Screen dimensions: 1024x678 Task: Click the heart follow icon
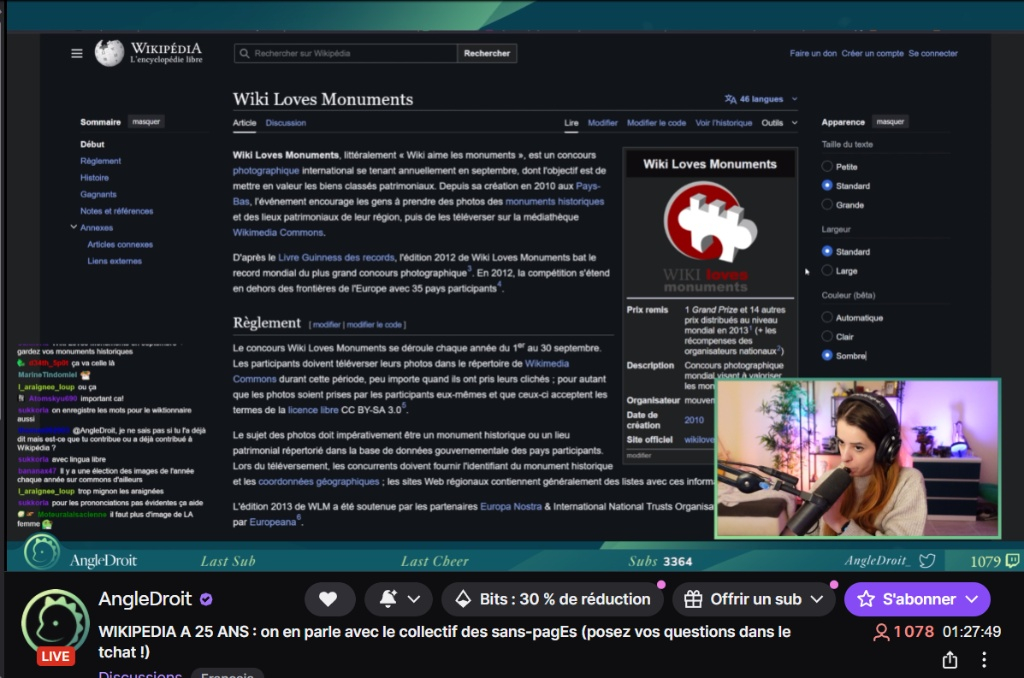tap(328, 599)
